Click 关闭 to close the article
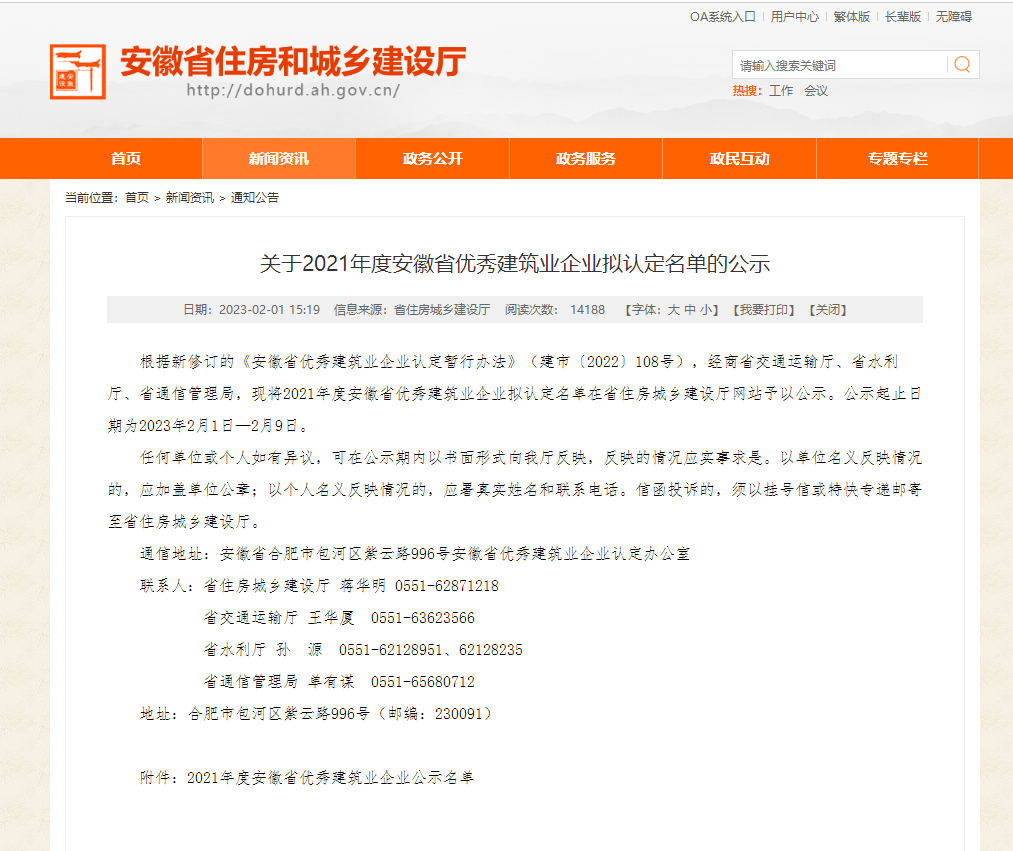 (x=827, y=310)
